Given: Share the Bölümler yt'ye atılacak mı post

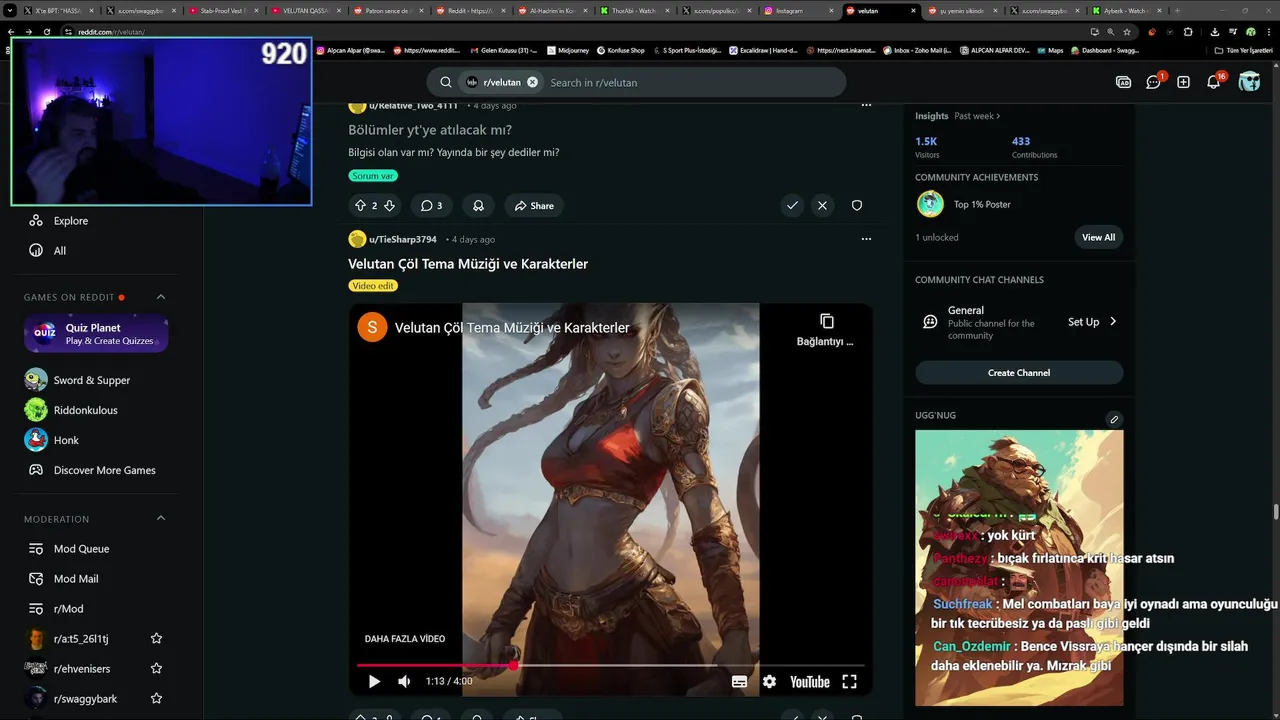Looking at the screenshot, I should [534, 205].
